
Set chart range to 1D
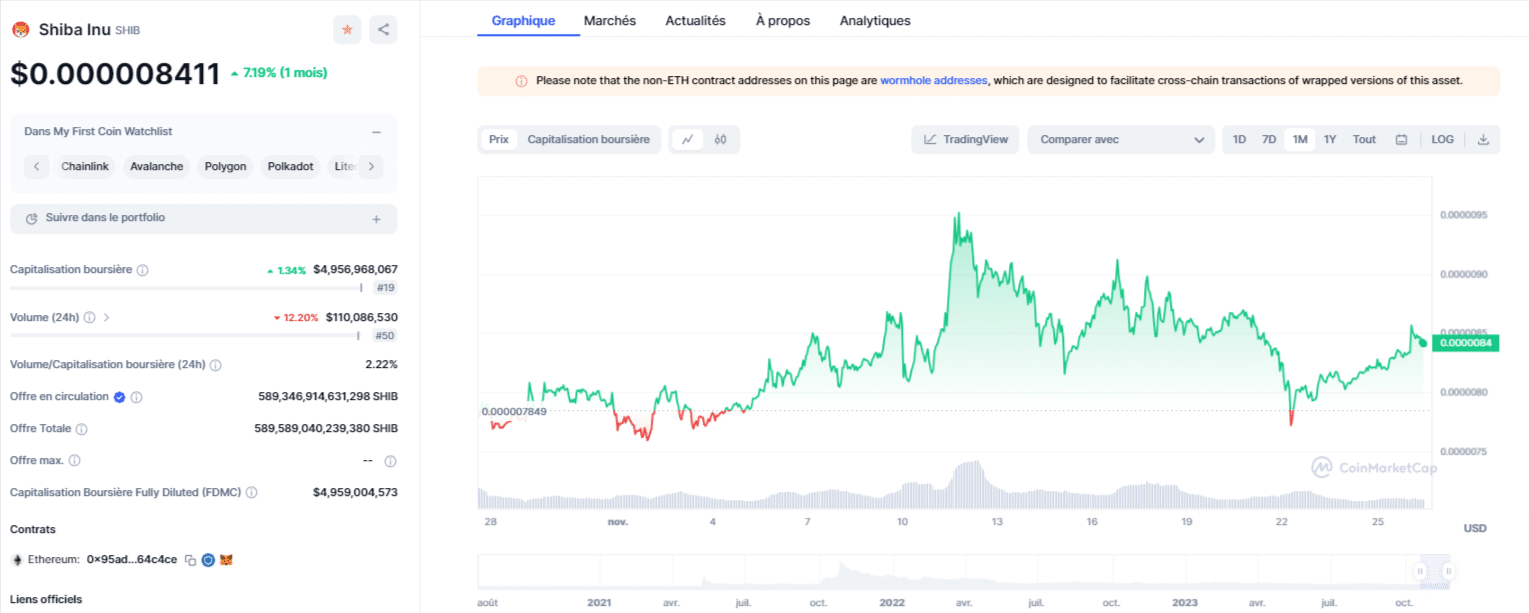pos(1239,140)
